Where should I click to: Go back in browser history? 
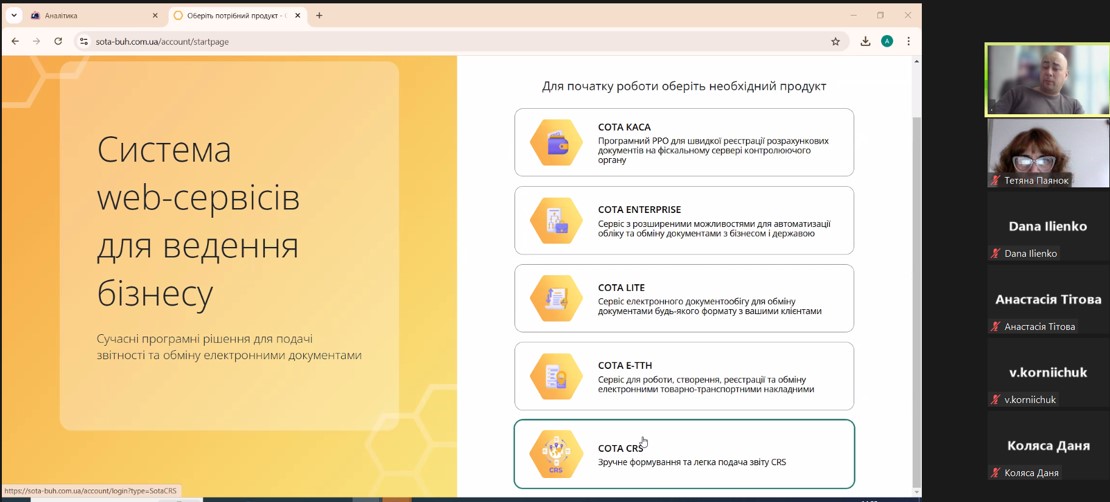pos(16,42)
